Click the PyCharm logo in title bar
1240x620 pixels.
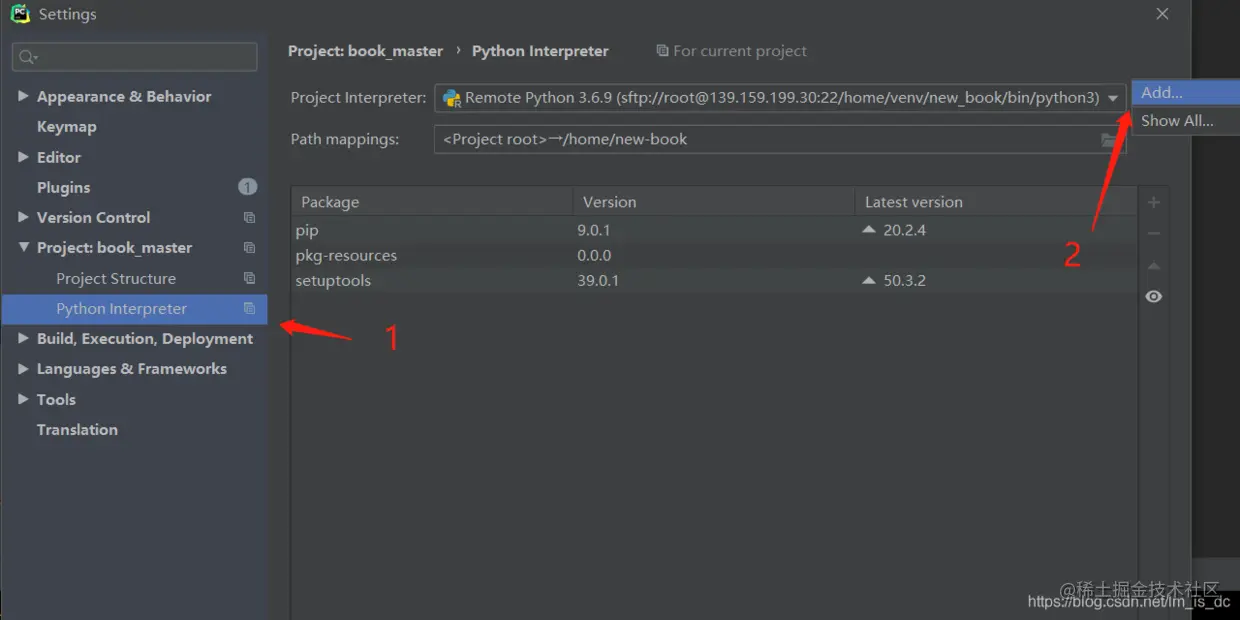tap(20, 14)
